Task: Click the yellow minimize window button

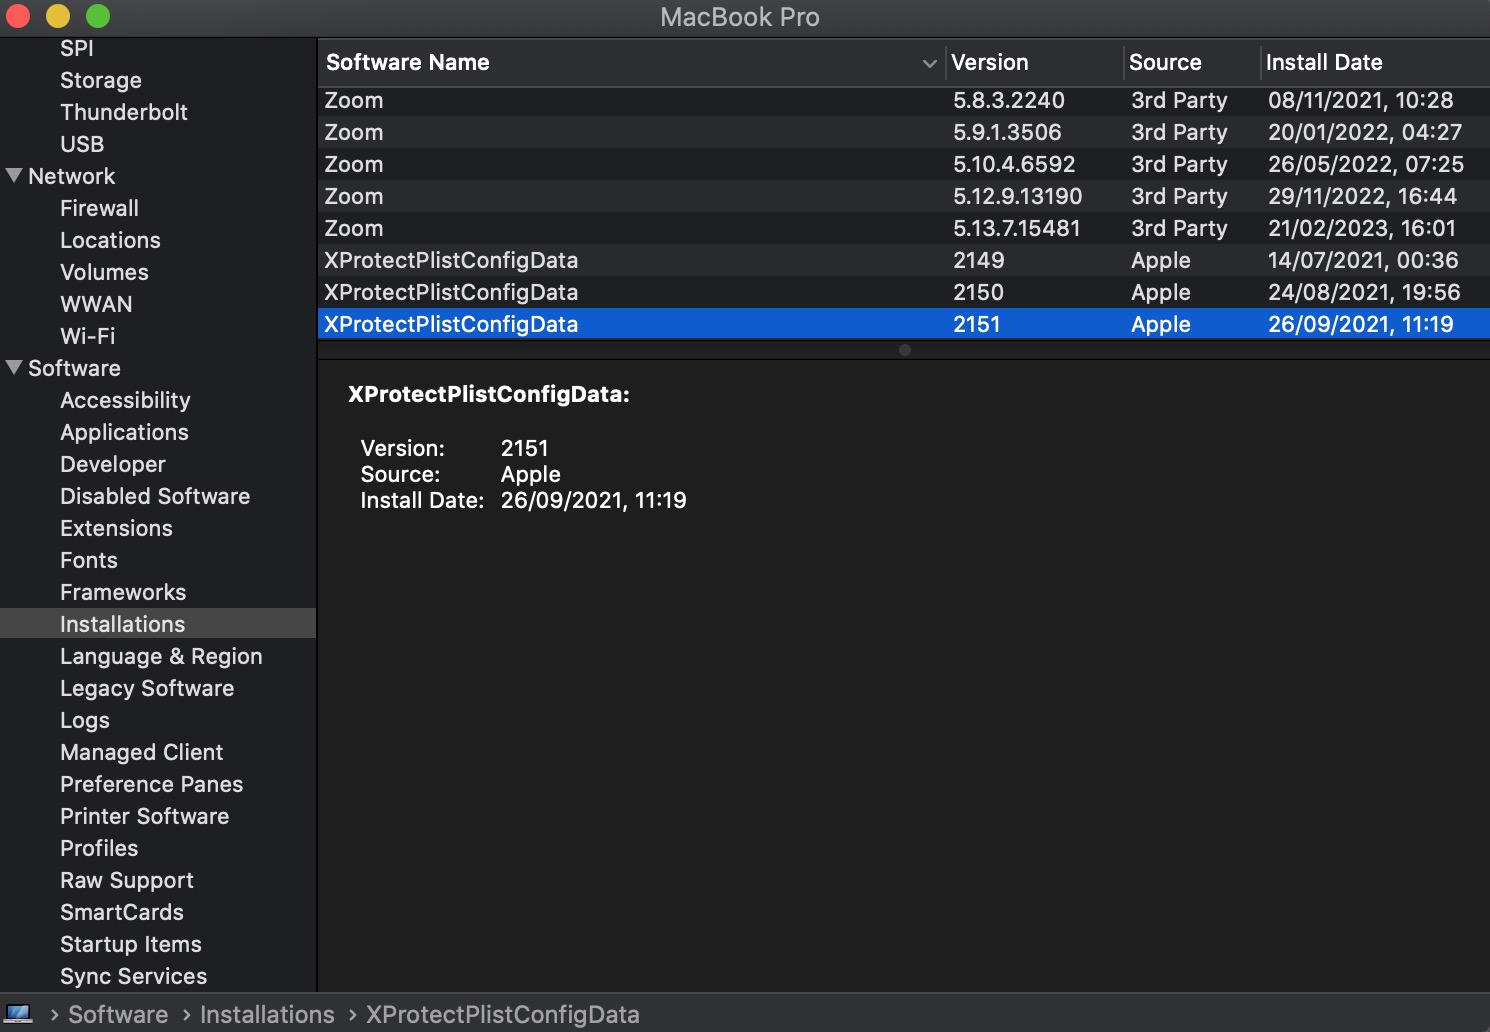Action: tap(57, 15)
